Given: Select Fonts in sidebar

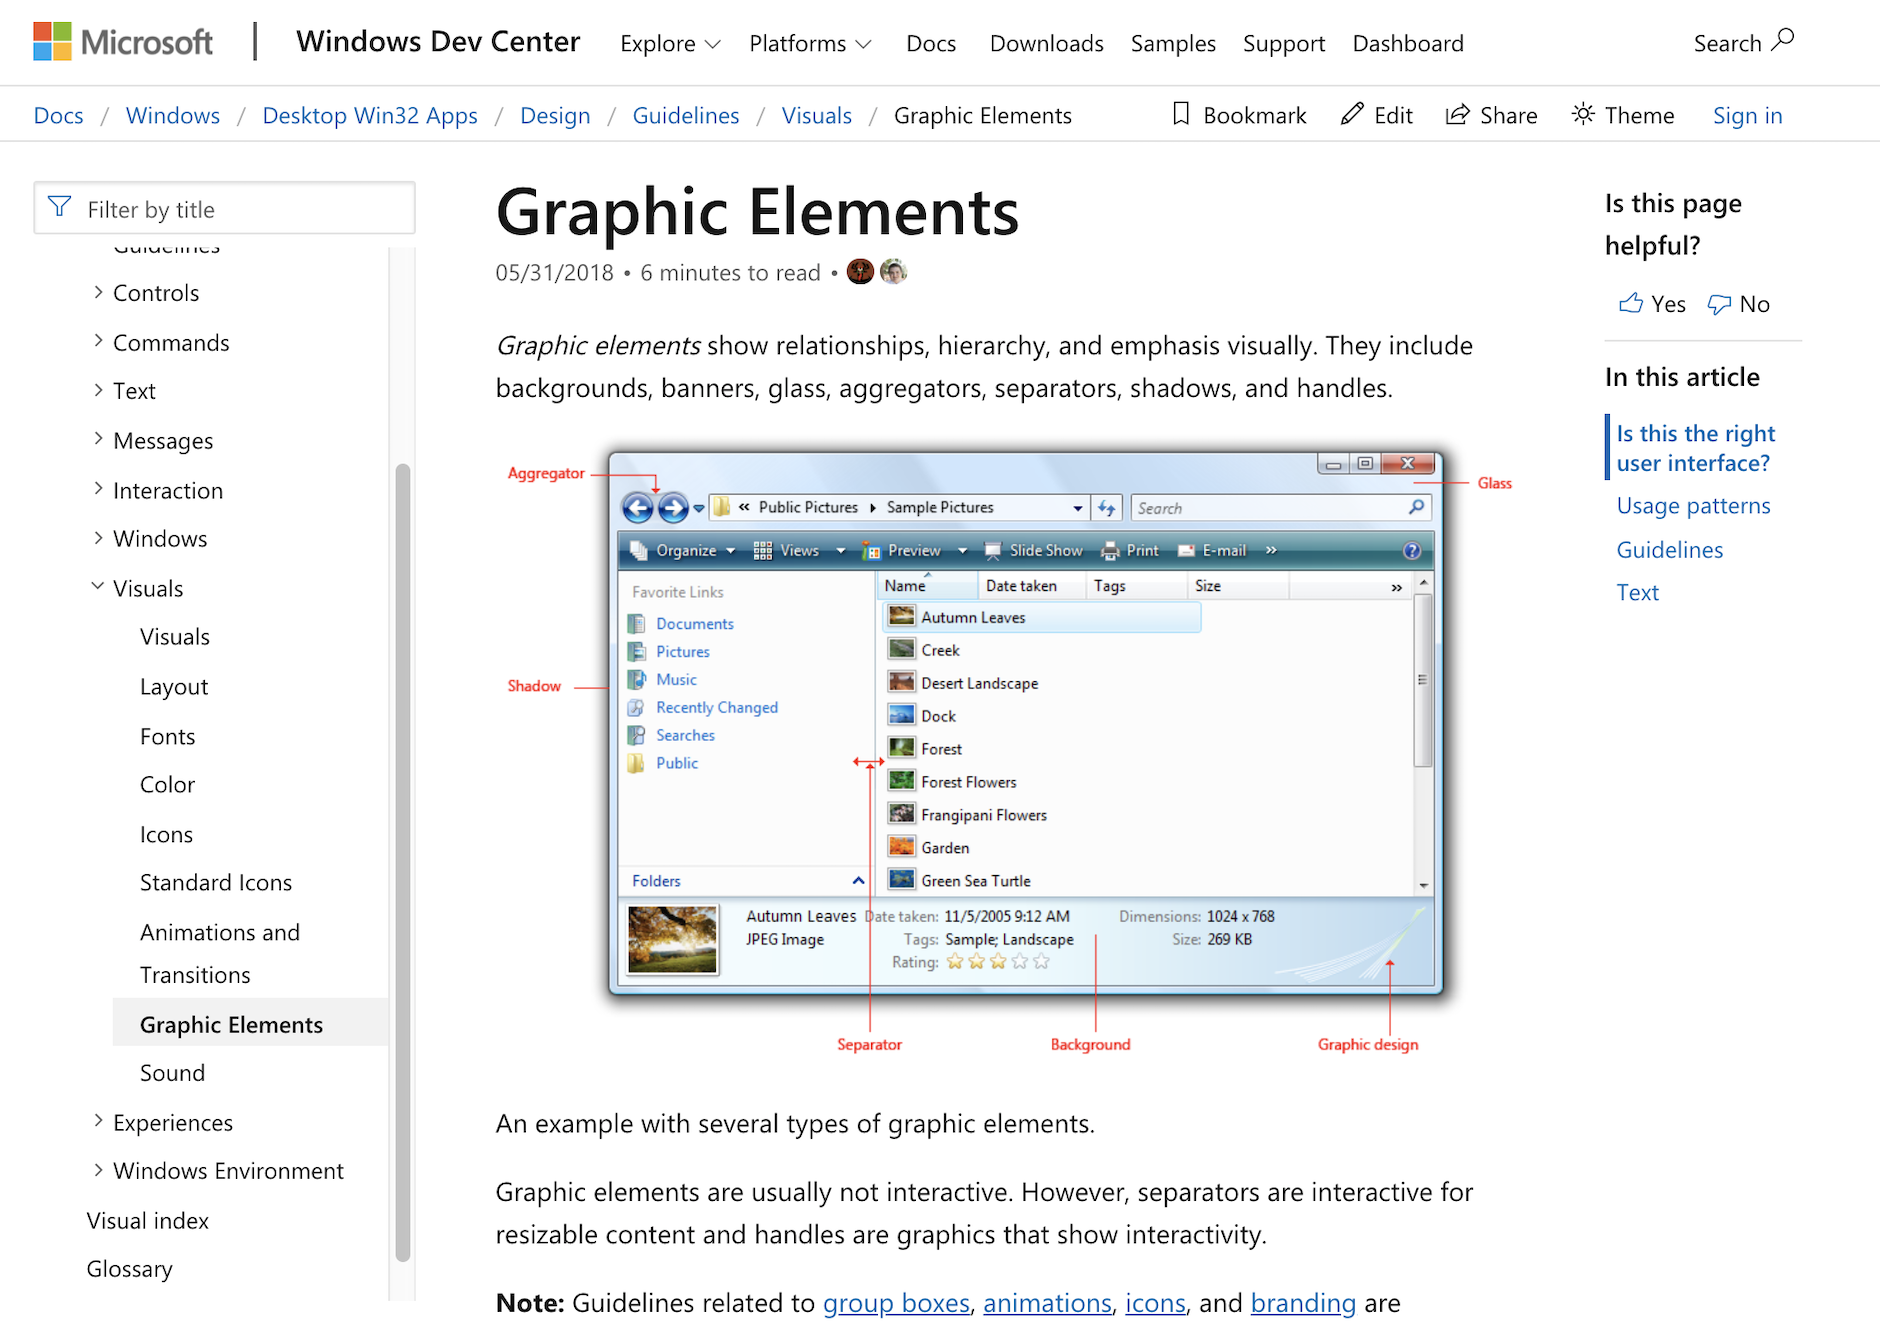Looking at the screenshot, I should point(167,737).
